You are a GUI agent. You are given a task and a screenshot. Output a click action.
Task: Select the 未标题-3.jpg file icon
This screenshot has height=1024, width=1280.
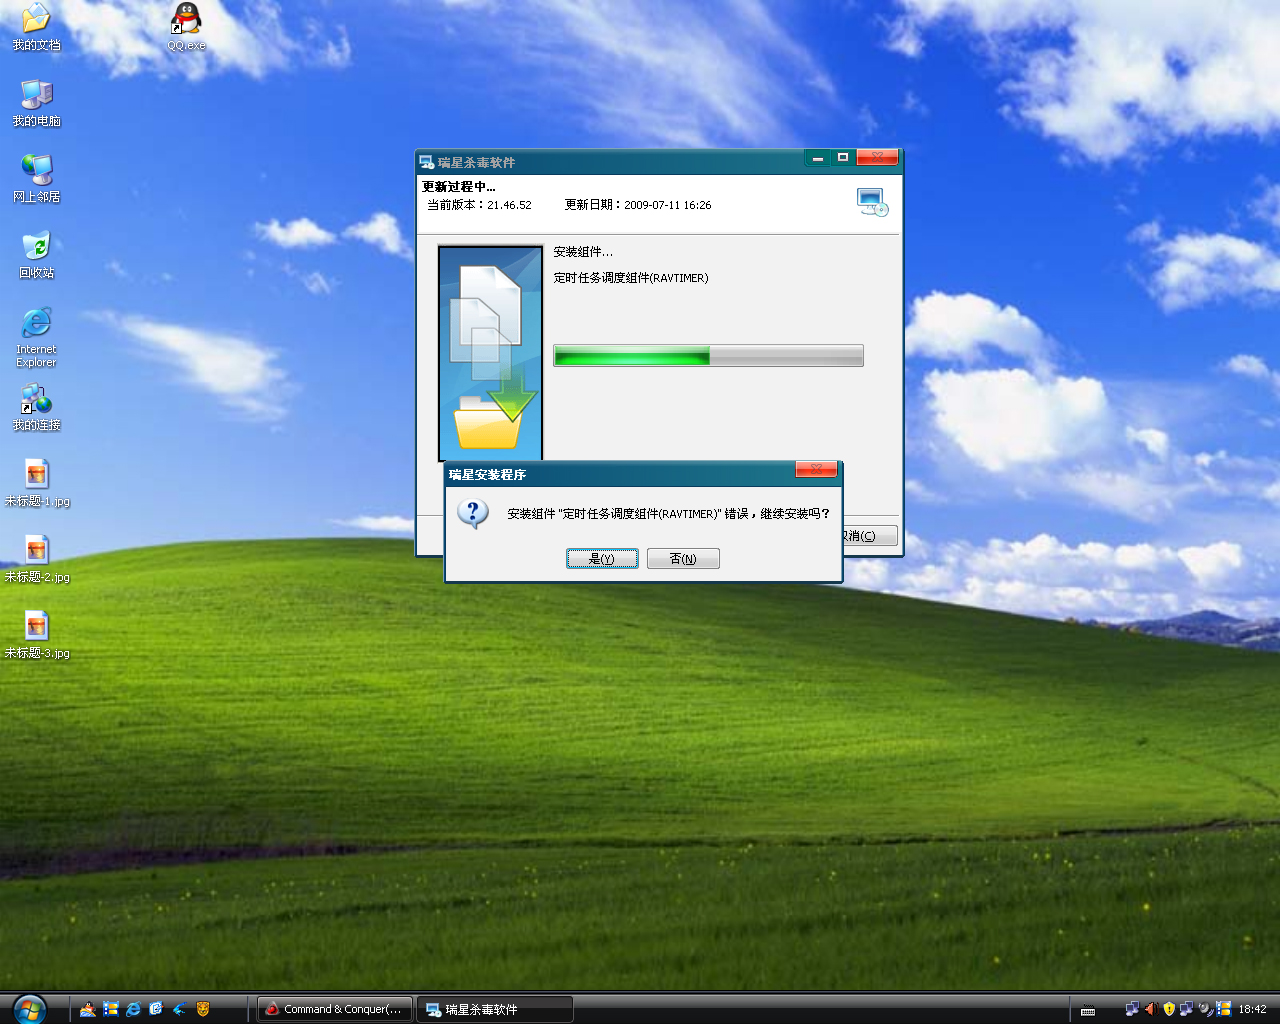(x=37, y=635)
